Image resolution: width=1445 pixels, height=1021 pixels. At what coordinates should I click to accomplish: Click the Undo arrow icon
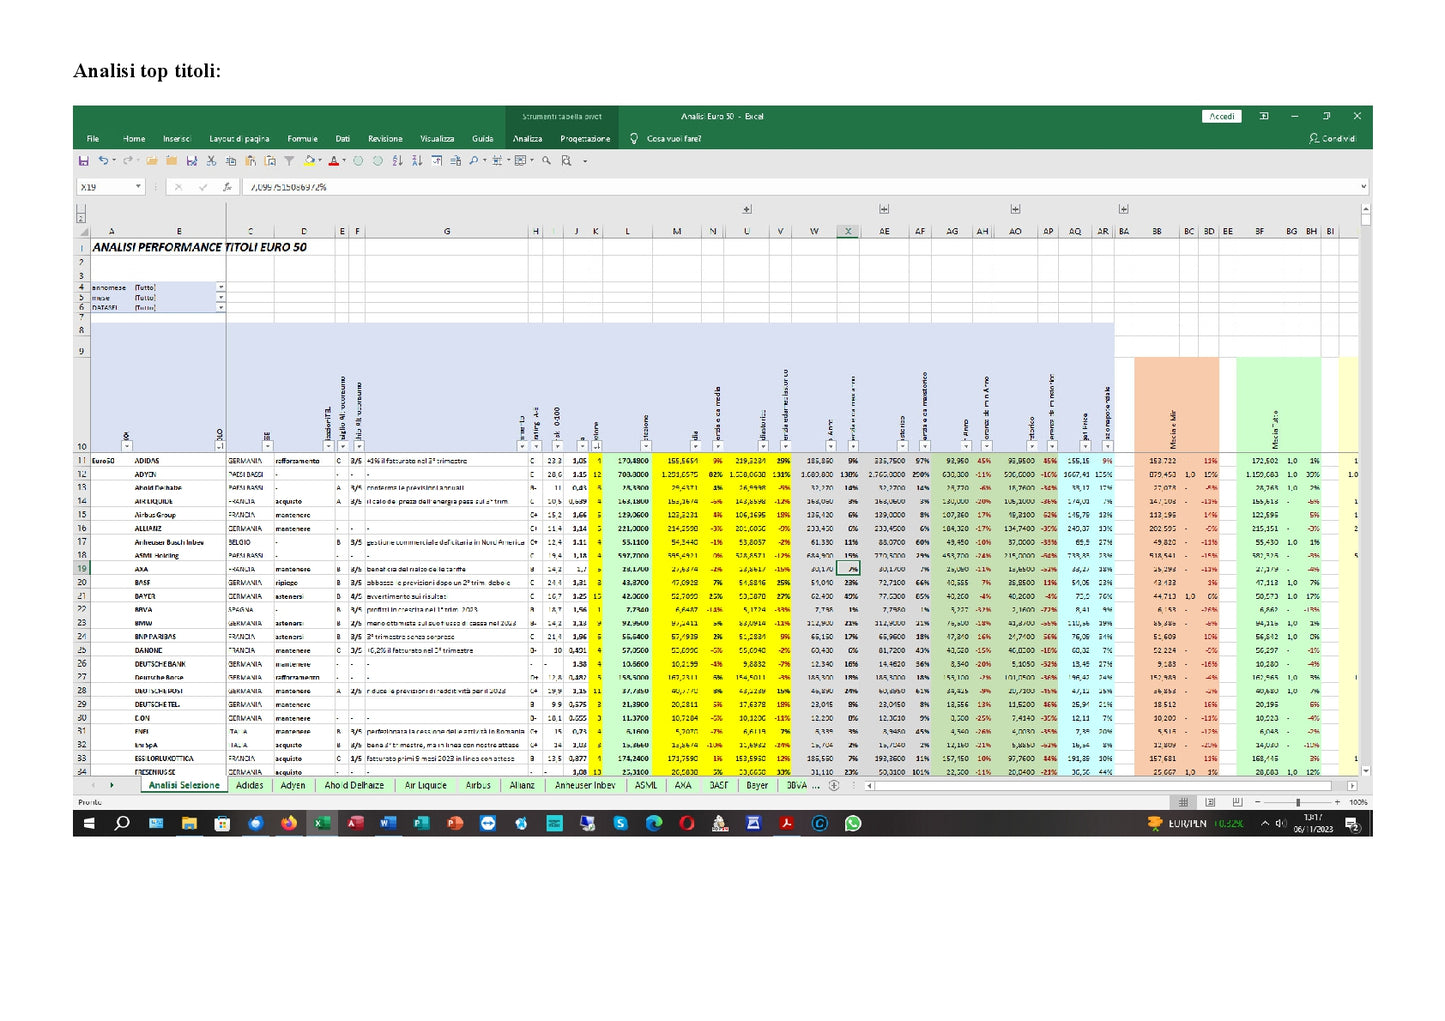pos(103,160)
